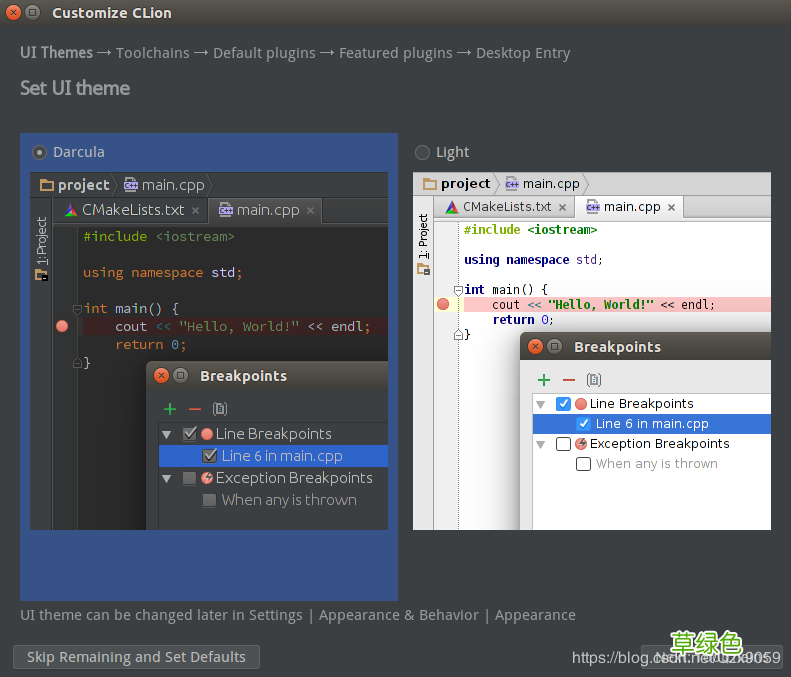Screen dimensions: 791x677
Task: Select main.cpp editor tab in Light preview
Action: (631, 207)
